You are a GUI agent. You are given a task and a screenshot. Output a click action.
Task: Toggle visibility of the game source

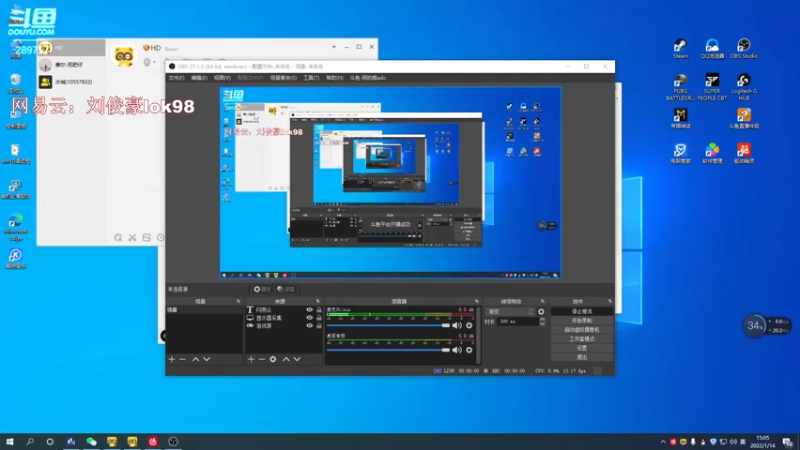tap(309, 326)
